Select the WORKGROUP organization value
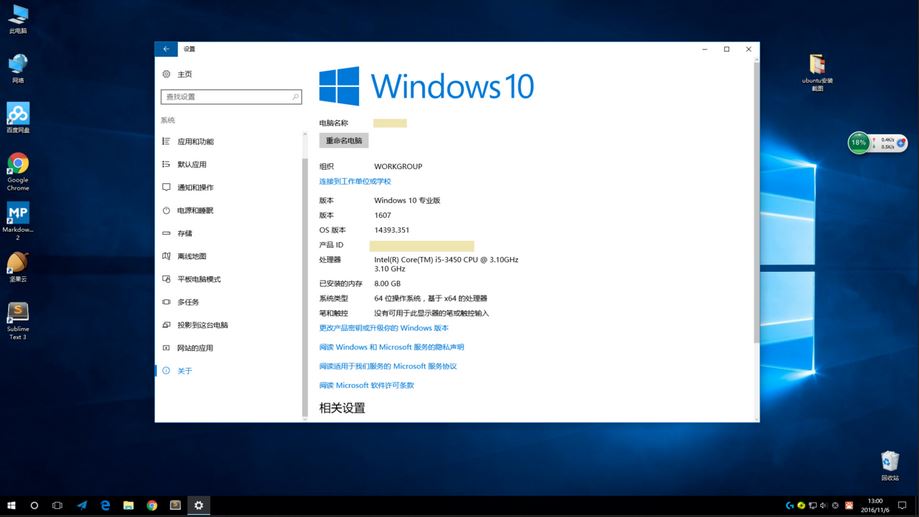 click(x=398, y=166)
